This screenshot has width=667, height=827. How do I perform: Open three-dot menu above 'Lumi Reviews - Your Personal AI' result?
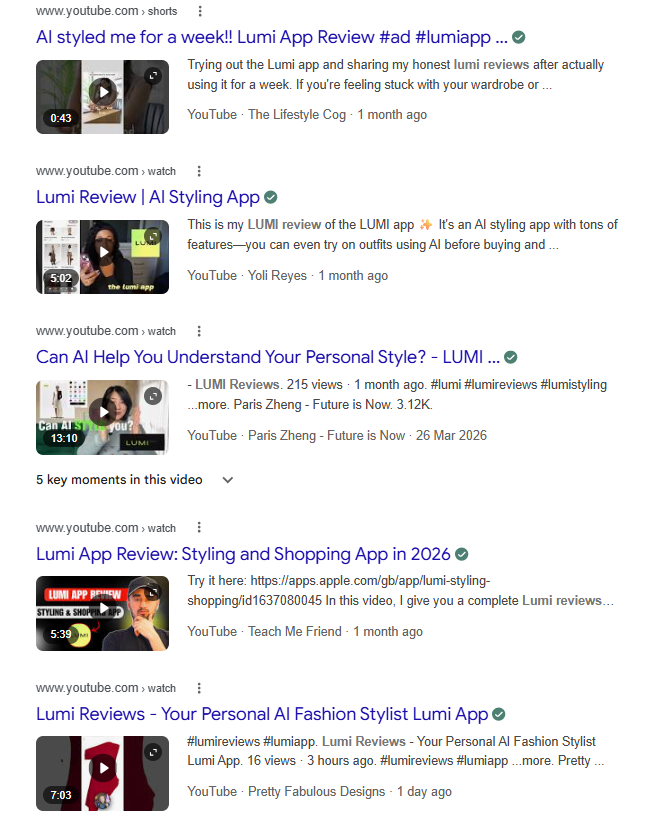pos(199,688)
